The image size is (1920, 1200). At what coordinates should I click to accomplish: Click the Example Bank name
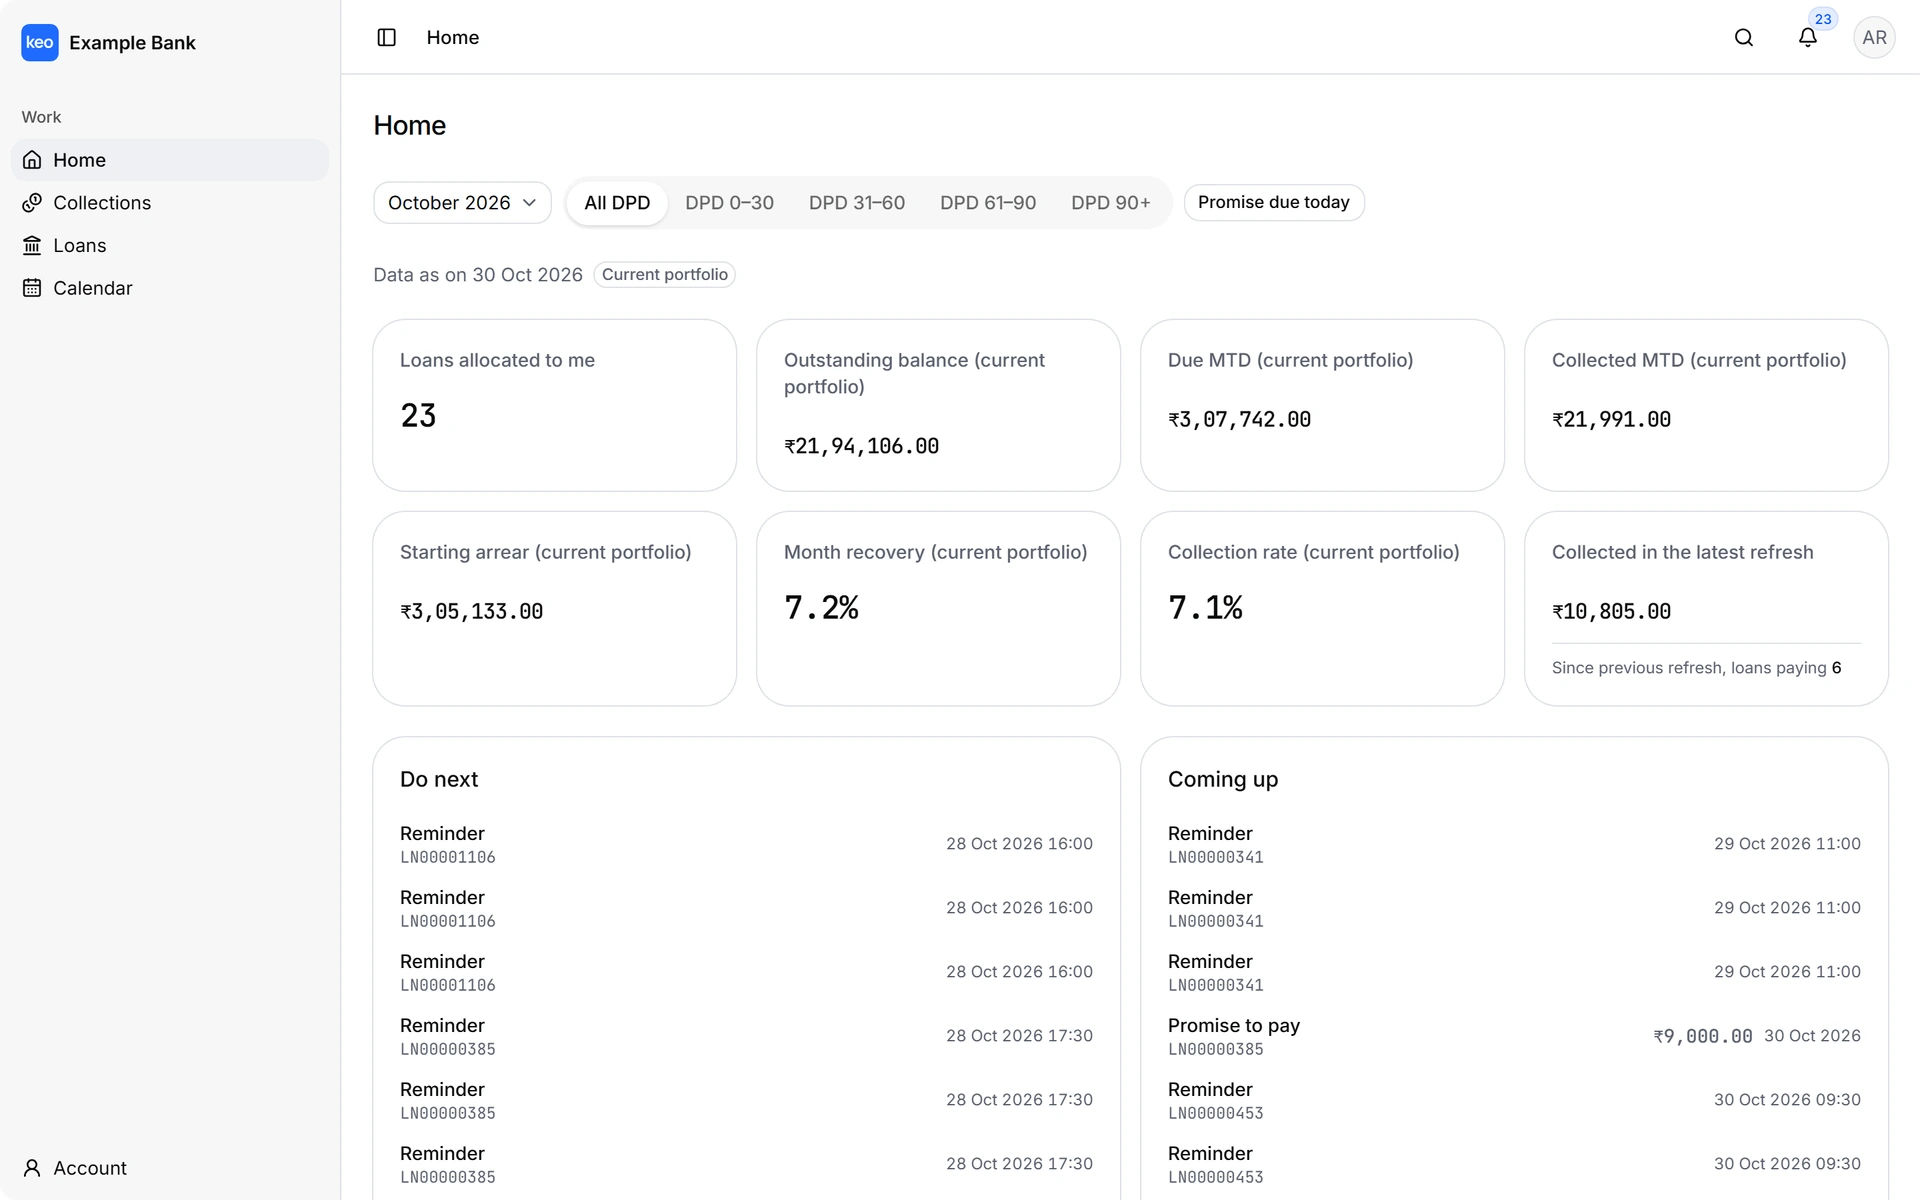pos(132,43)
